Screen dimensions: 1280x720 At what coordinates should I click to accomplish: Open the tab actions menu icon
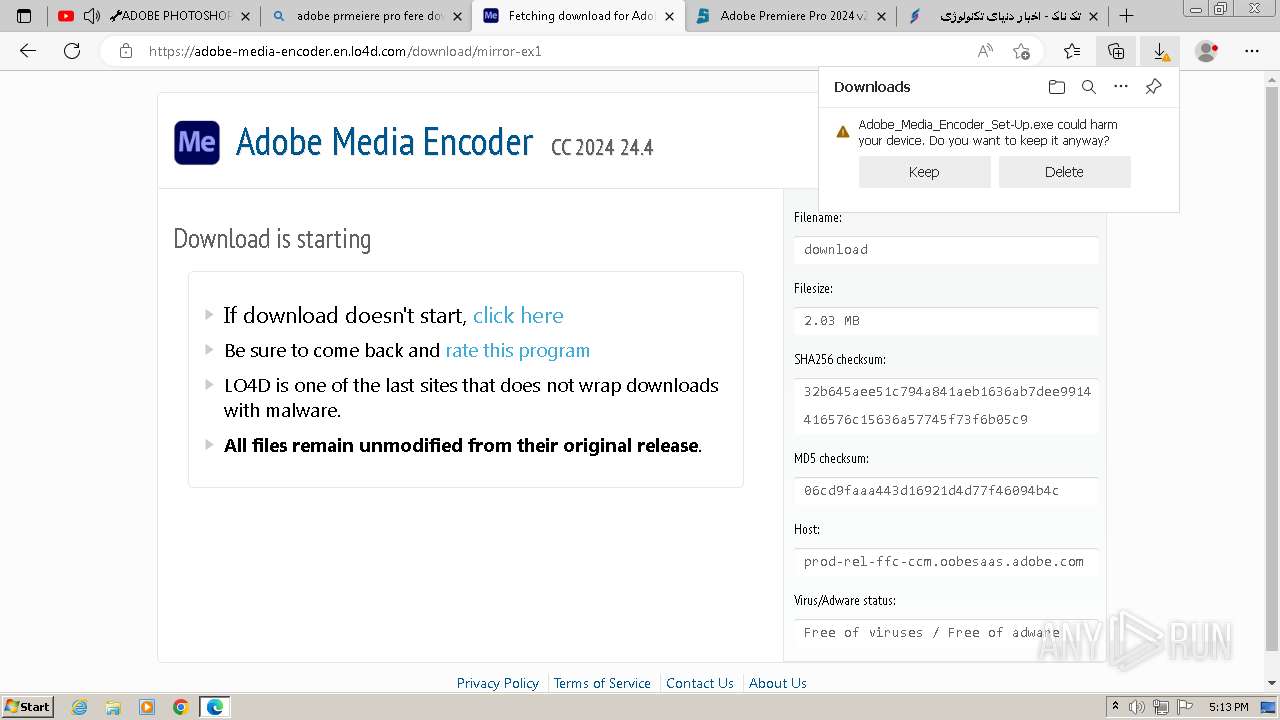(24, 16)
